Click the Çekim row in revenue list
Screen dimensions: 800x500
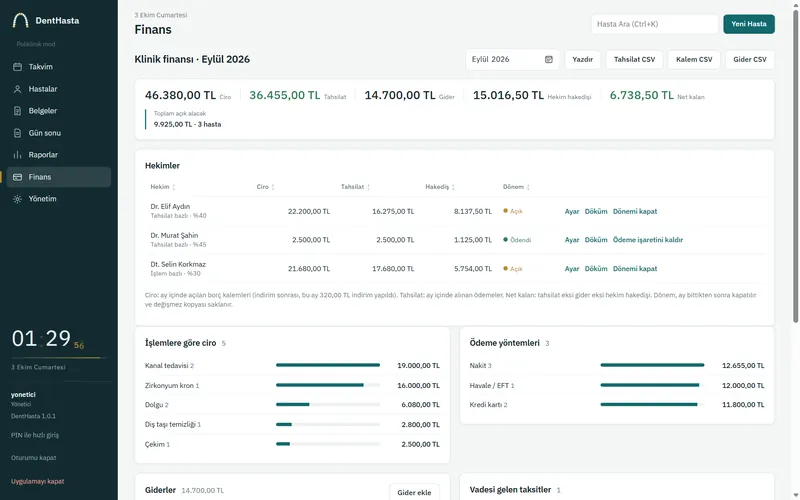tap(292, 444)
